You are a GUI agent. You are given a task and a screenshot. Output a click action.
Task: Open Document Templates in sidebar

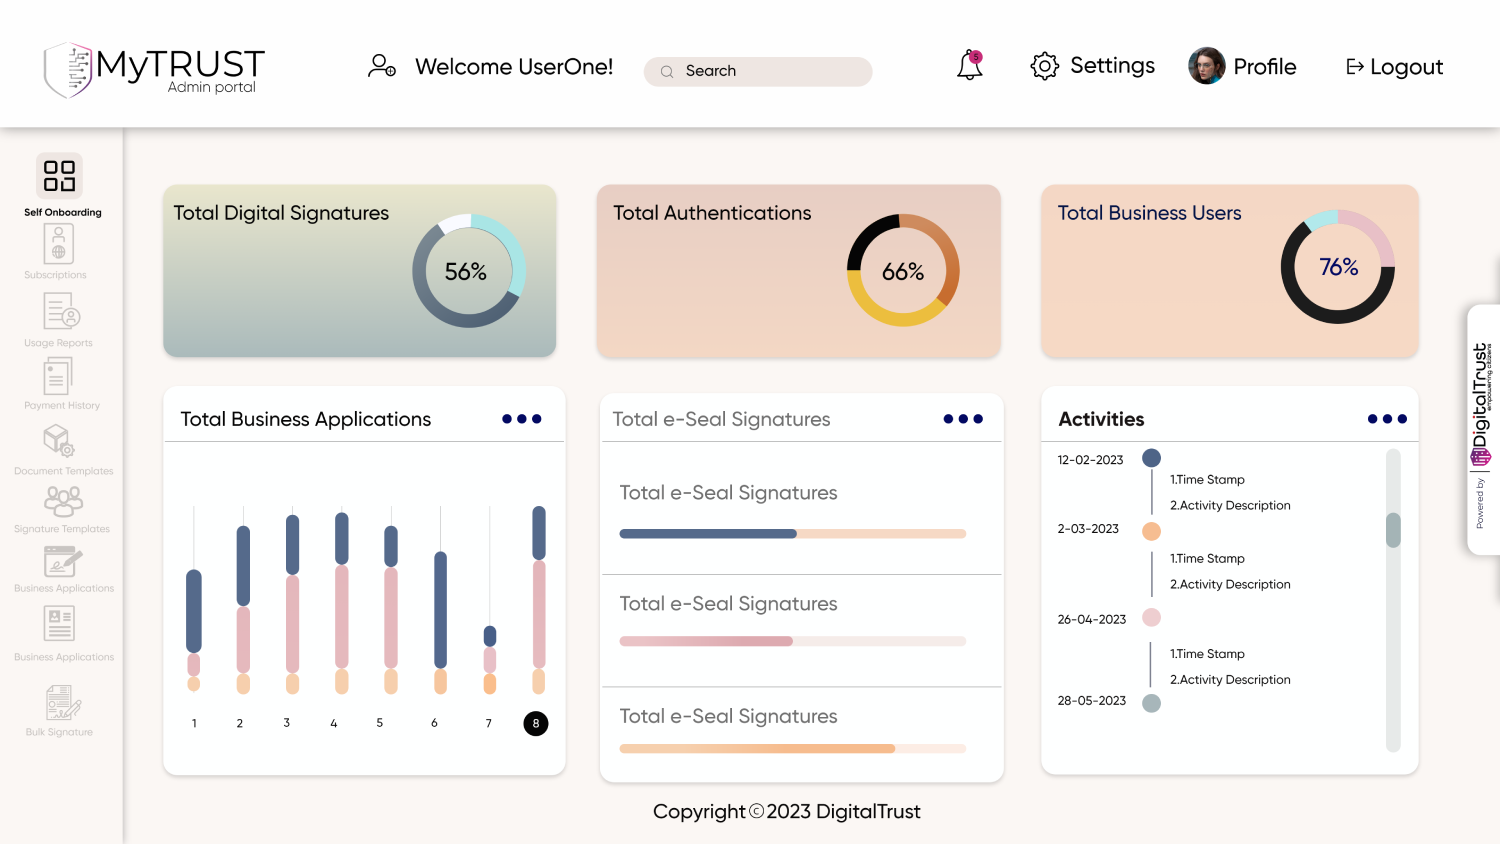coord(59,441)
